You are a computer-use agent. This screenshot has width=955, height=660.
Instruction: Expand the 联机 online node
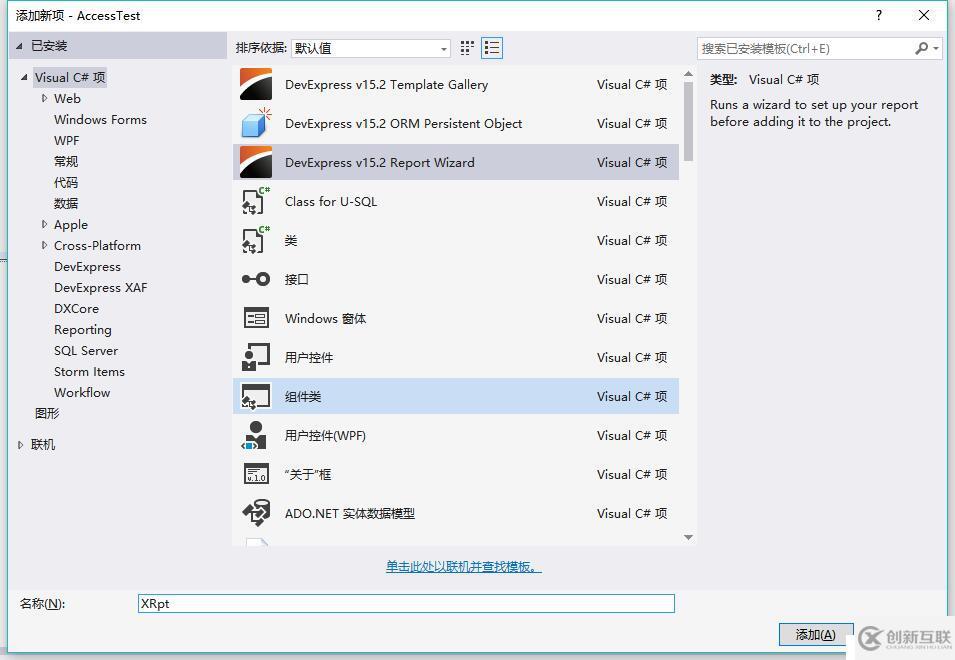(20, 444)
